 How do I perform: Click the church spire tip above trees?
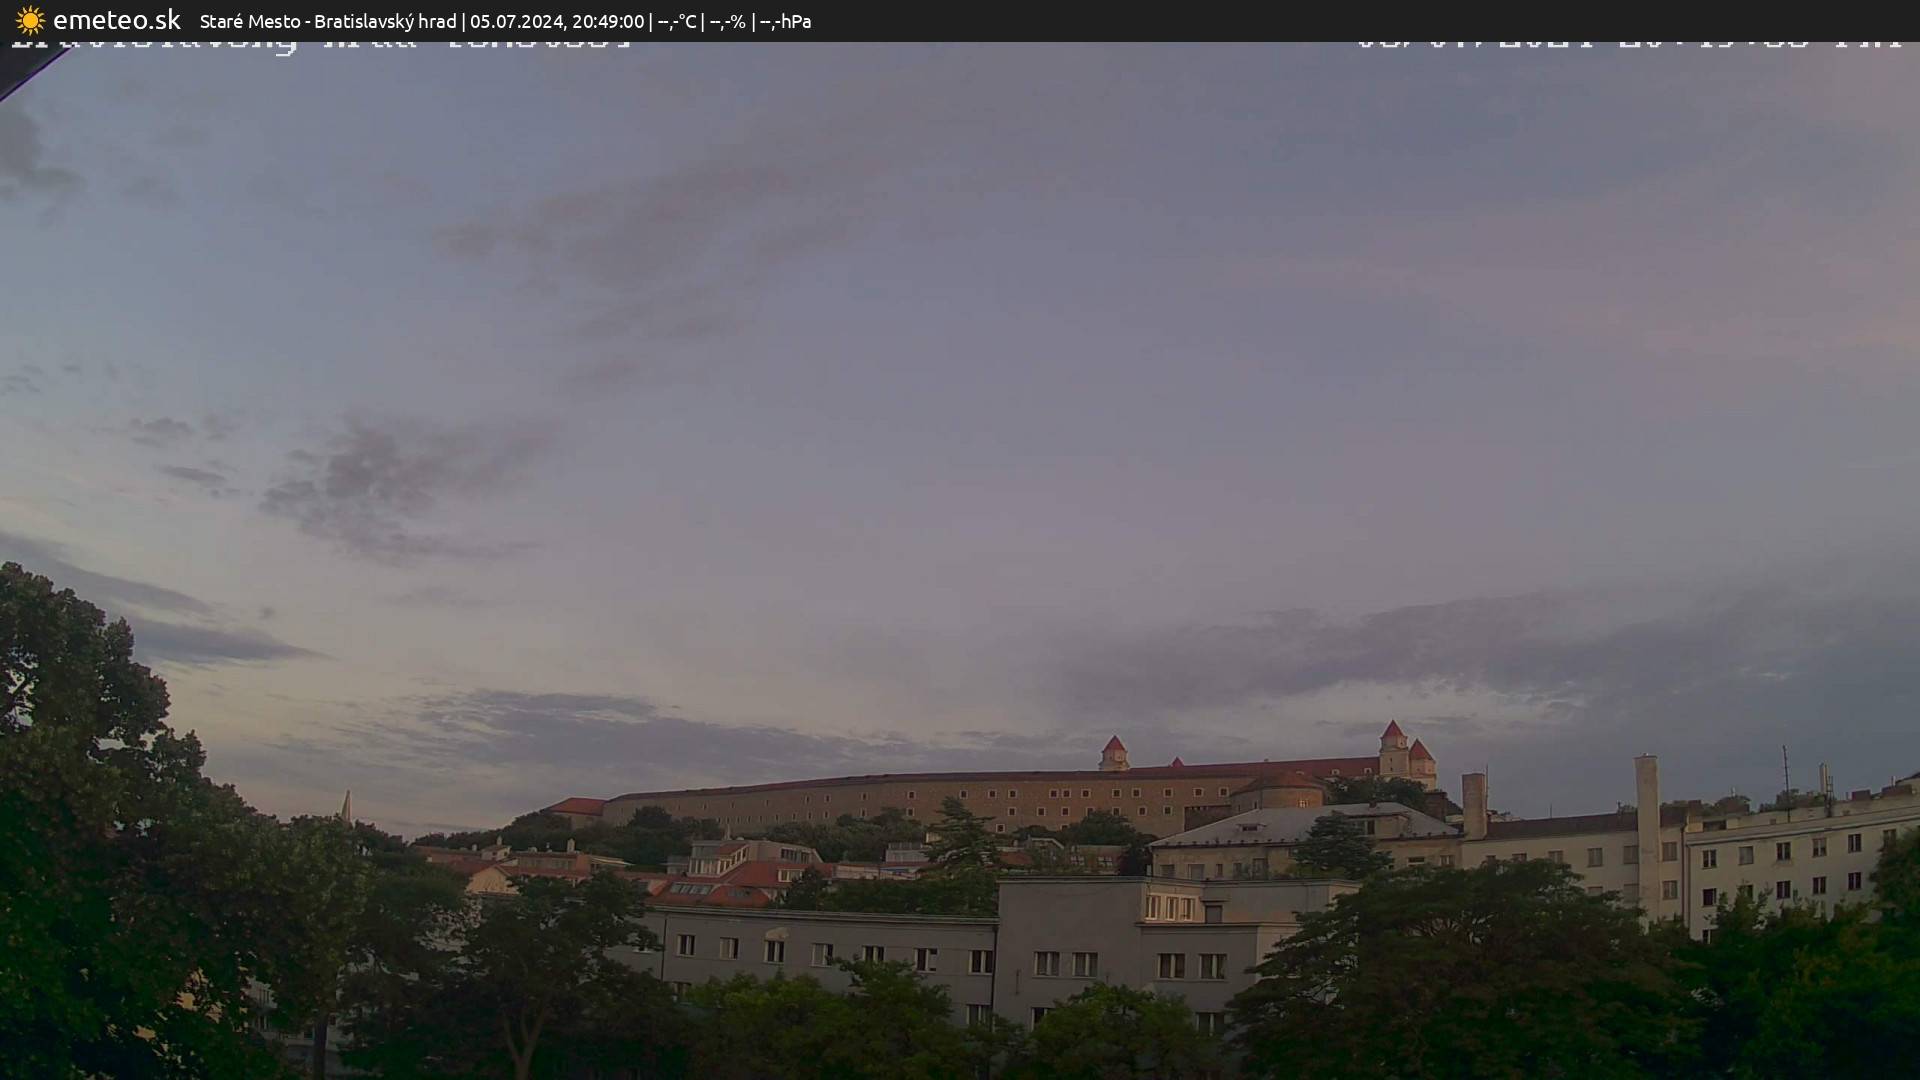point(346,800)
